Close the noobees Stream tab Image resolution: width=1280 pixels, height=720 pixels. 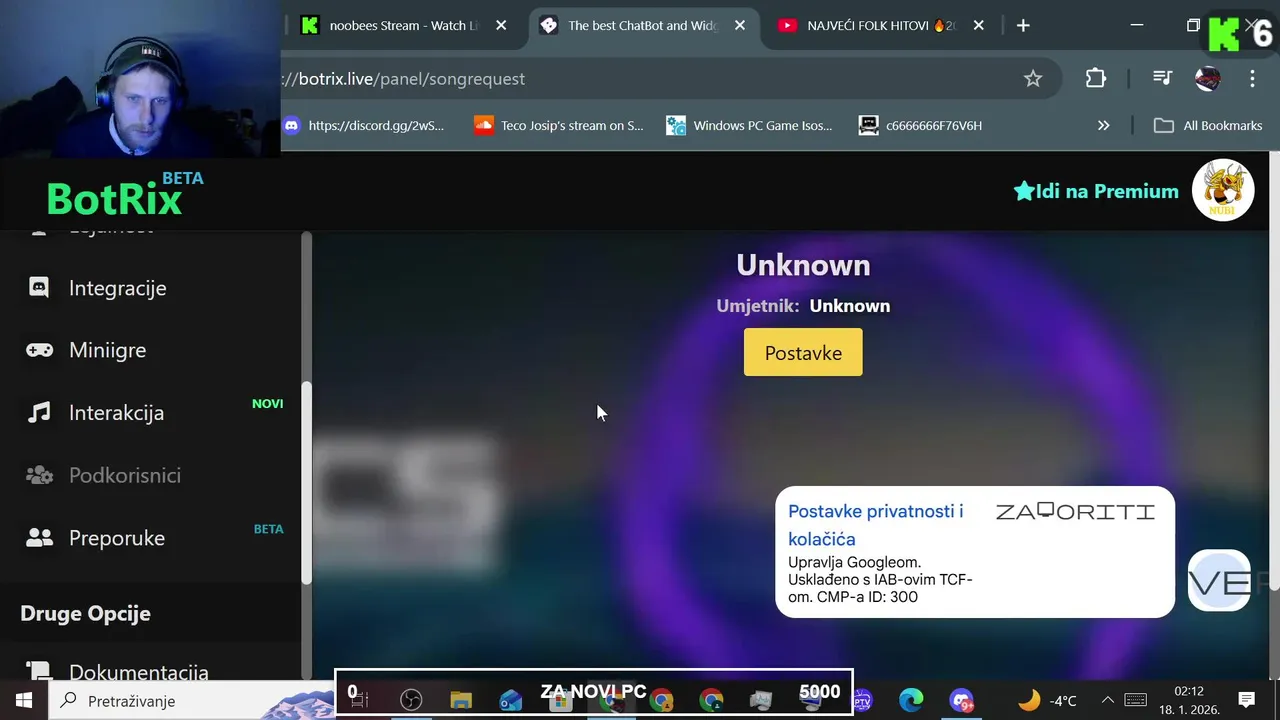click(x=501, y=26)
